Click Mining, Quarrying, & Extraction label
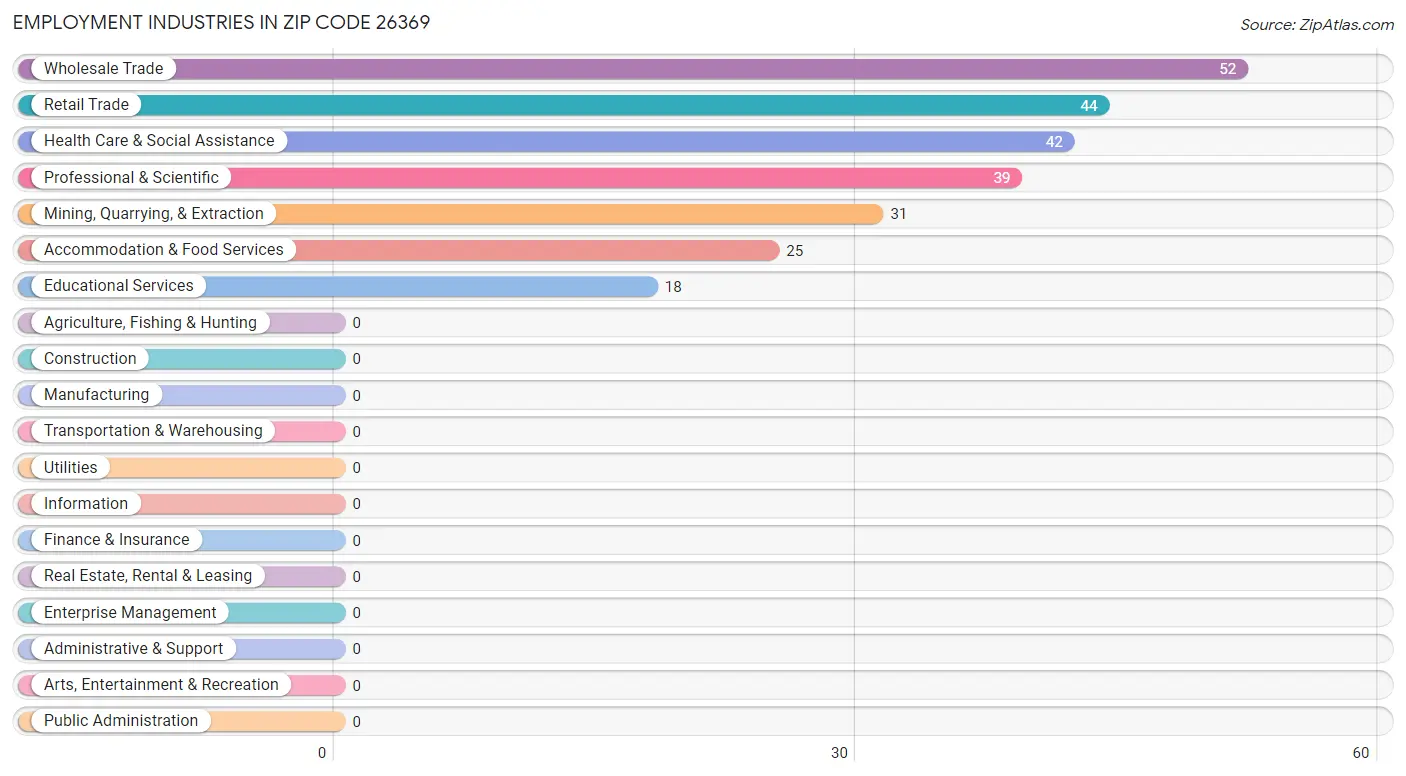 pyautogui.click(x=154, y=214)
